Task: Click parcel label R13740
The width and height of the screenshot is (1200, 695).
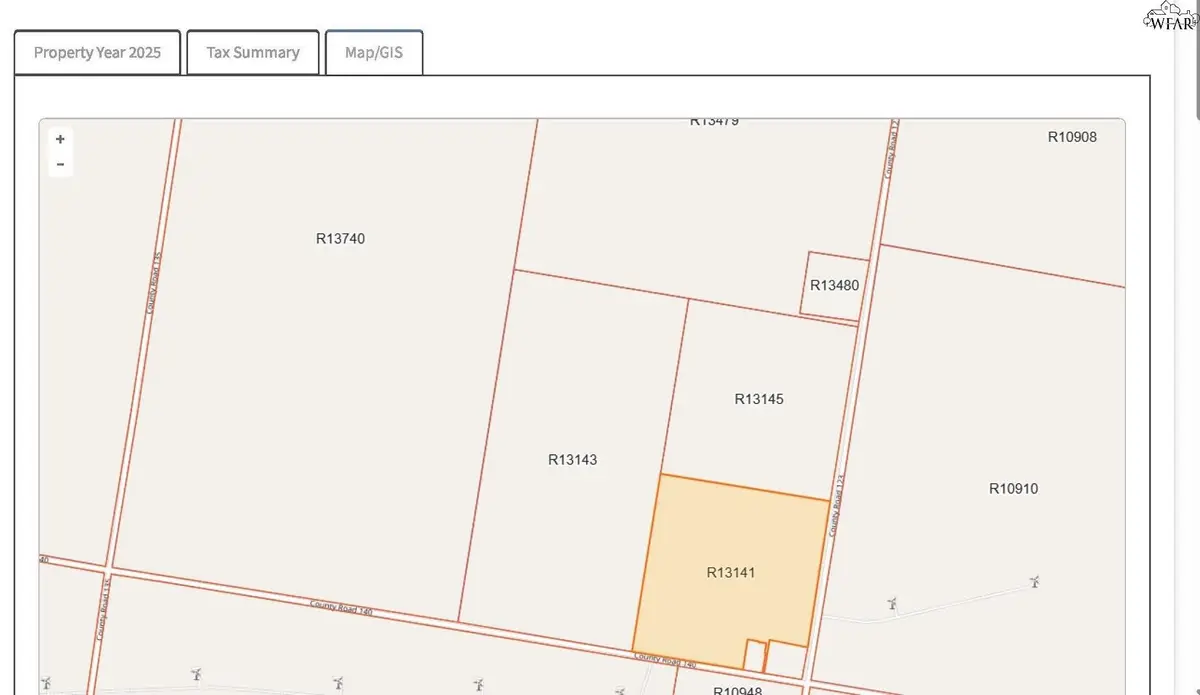Action: coord(340,239)
